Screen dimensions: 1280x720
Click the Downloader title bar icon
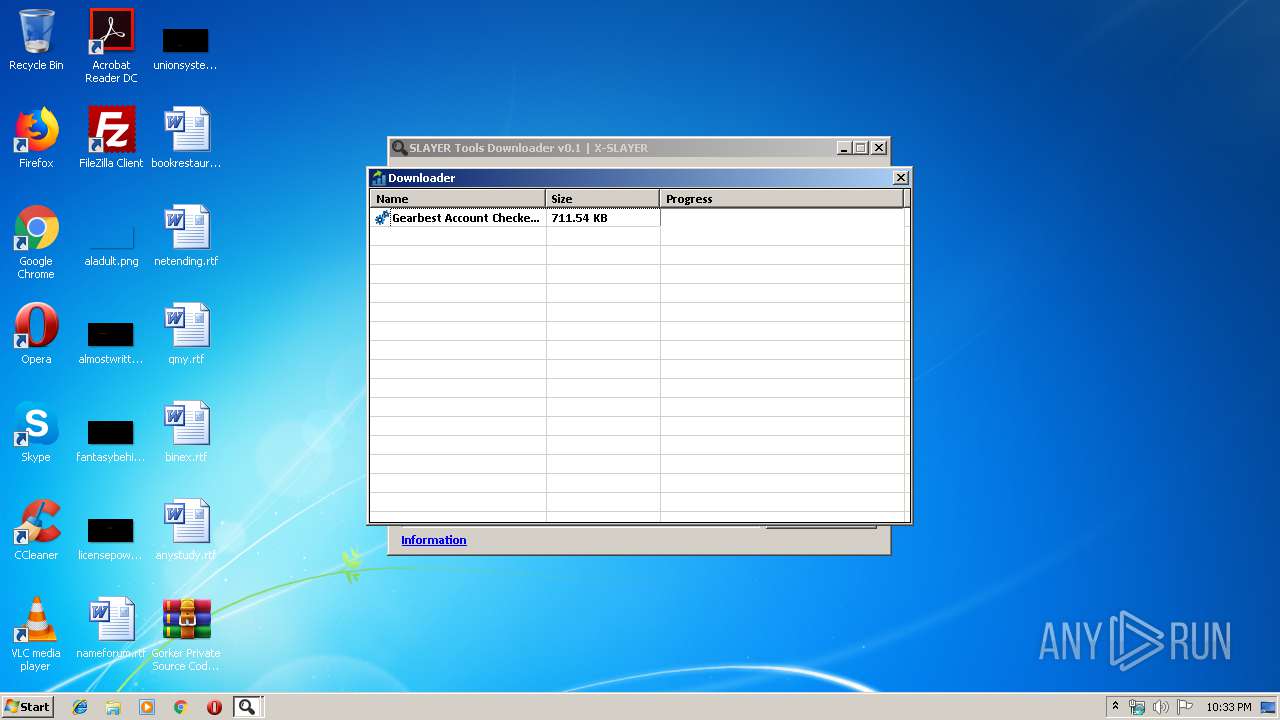(378, 178)
